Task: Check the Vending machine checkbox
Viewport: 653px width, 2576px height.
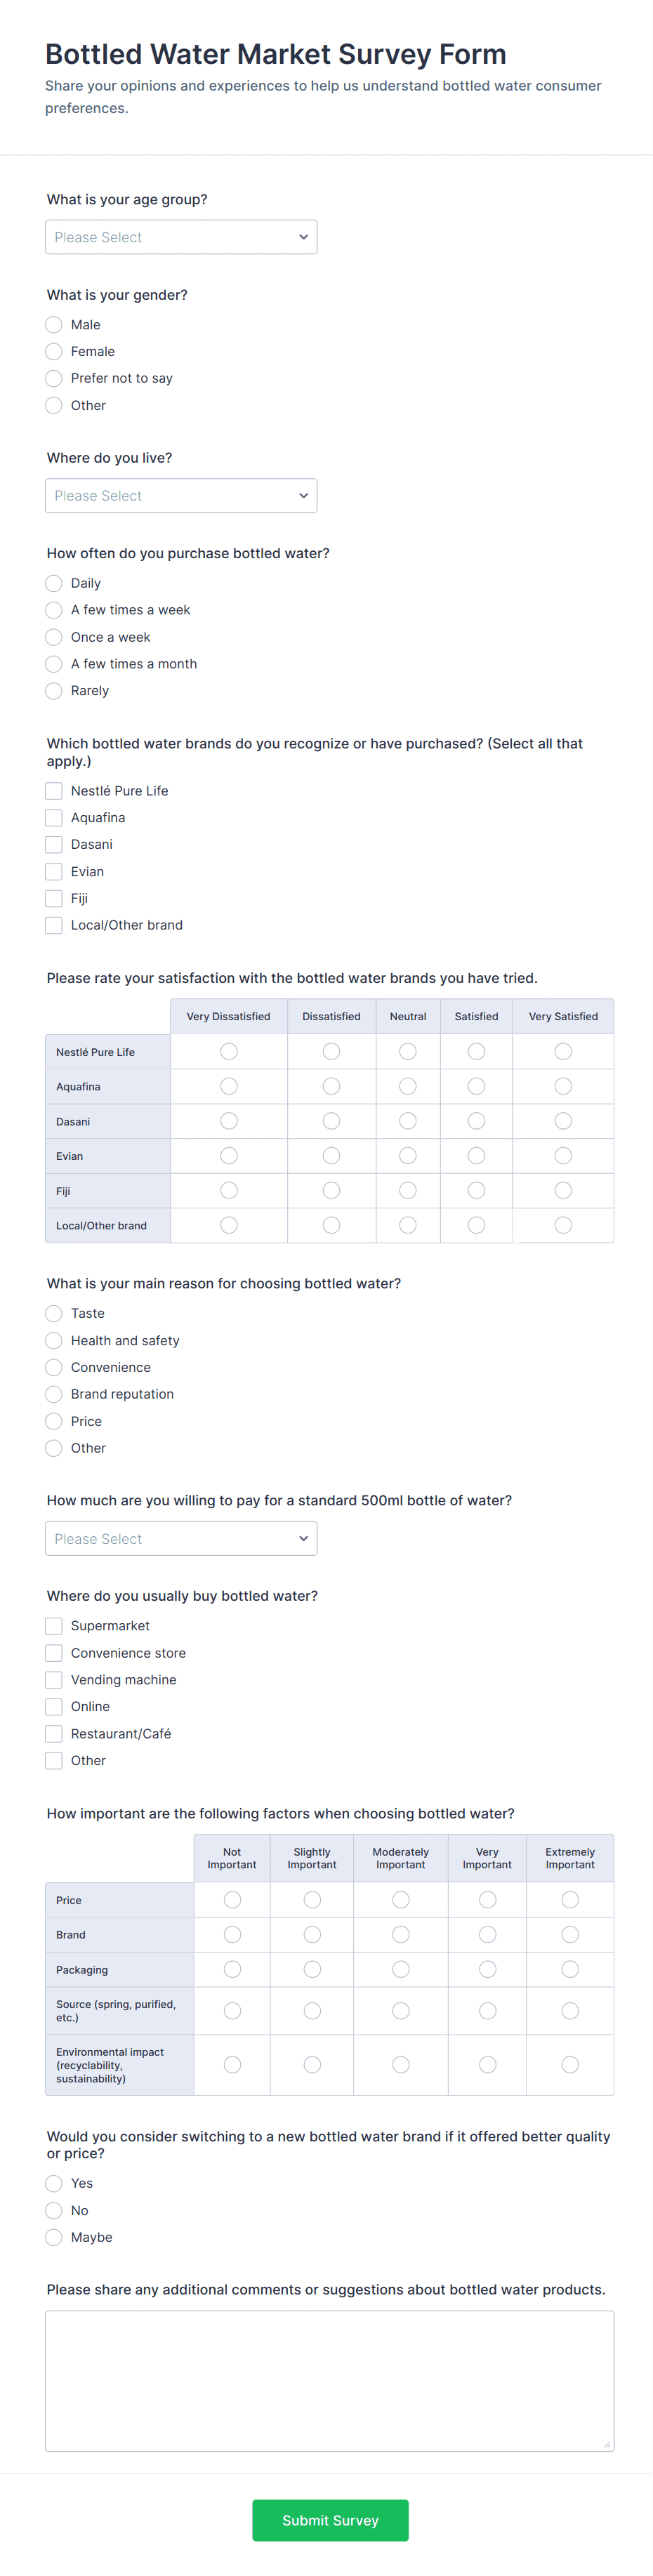Action: point(54,1680)
